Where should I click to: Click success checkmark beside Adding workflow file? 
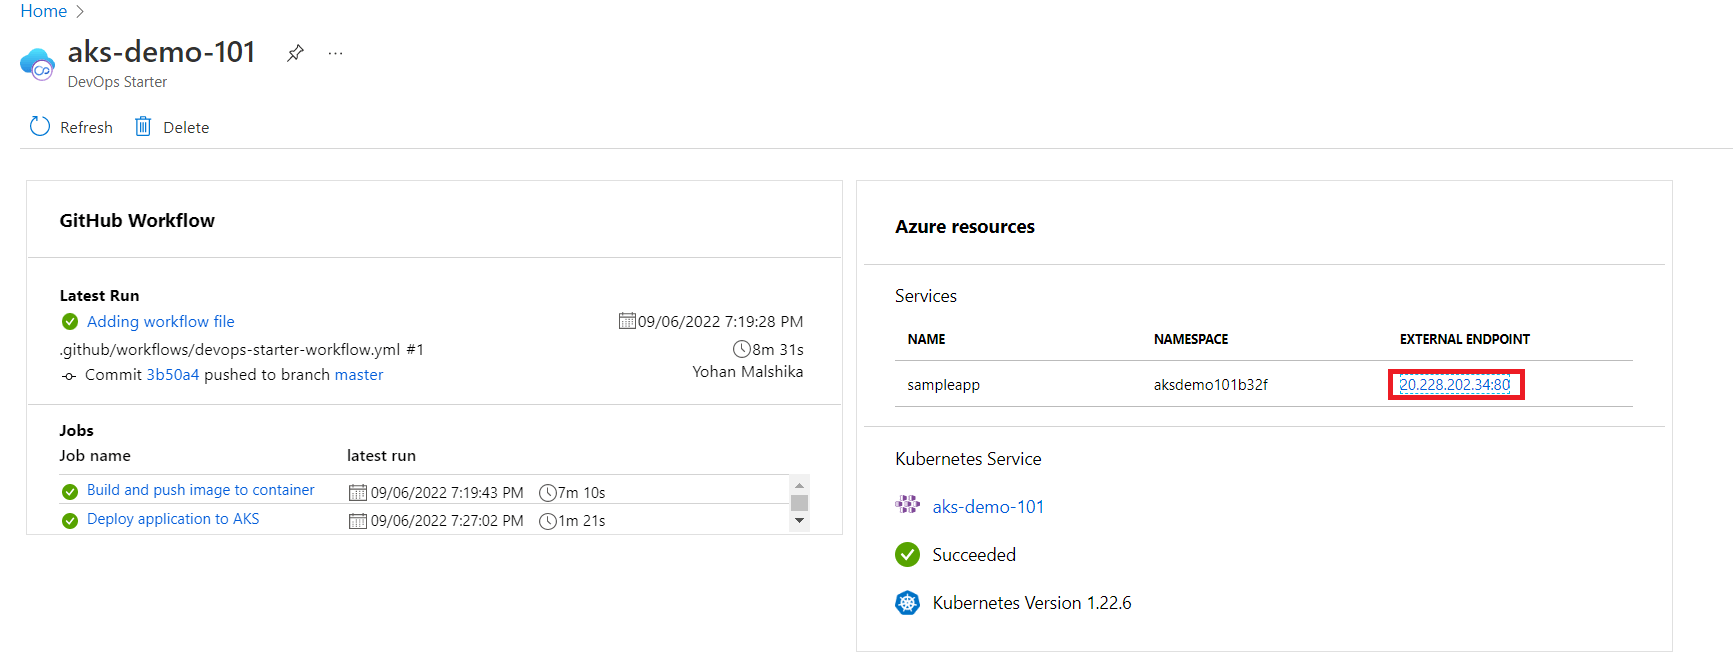[70, 321]
